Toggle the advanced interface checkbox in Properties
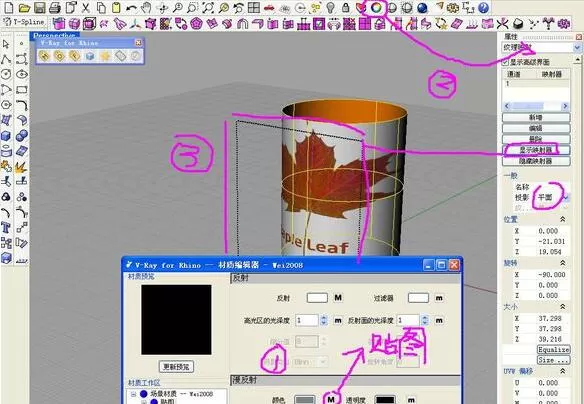Viewport: 584px width, 404px height. (x=505, y=62)
